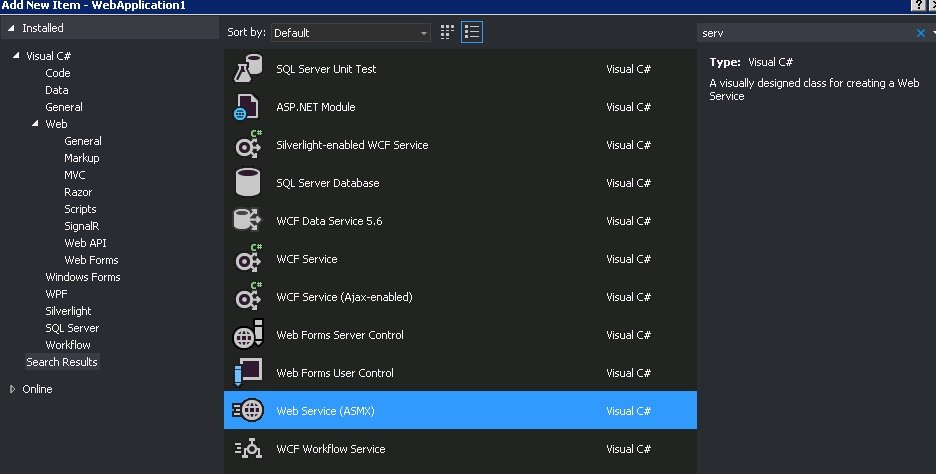Click the SQL Server Database cylinder icon
Viewport: 936px width, 474px height.
point(246,183)
